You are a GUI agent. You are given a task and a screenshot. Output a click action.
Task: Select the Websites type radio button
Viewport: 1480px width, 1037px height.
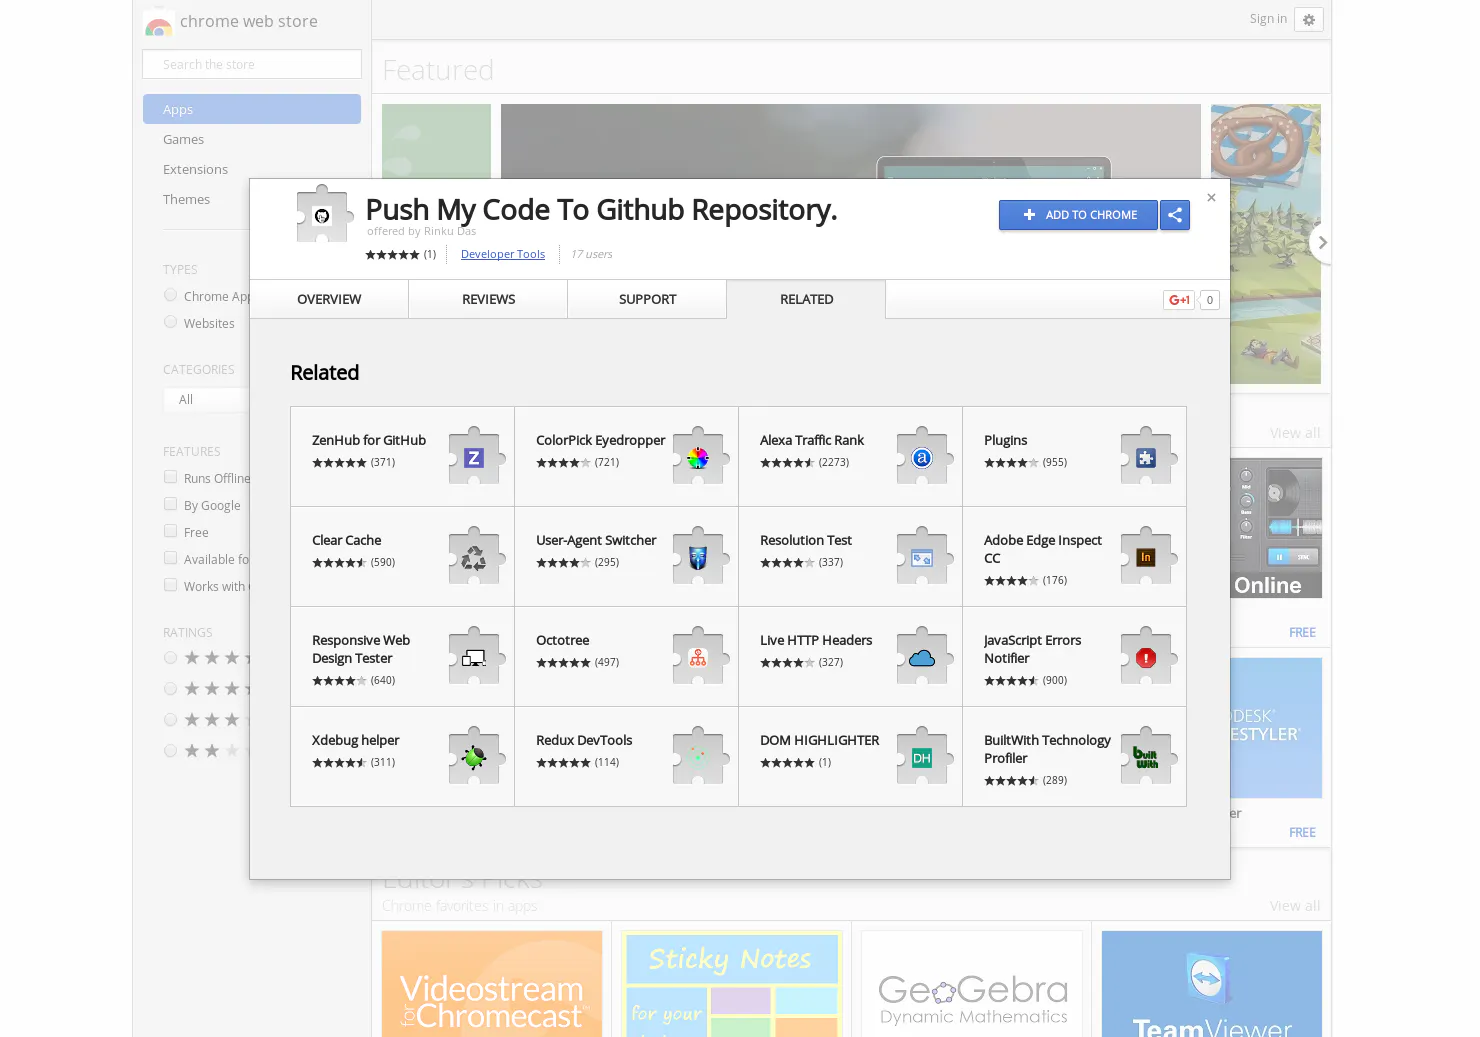point(170,322)
